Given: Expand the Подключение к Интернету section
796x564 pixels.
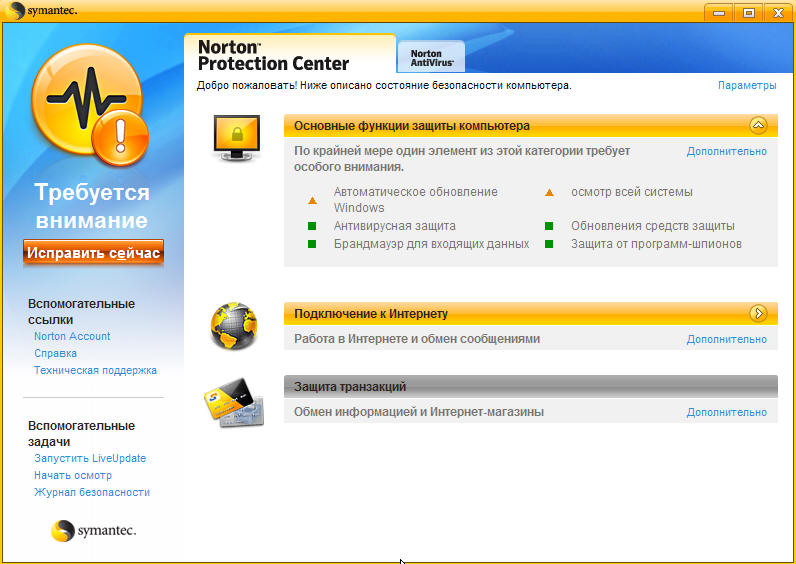Looking at the screenshot, I should tap(758, 313).
